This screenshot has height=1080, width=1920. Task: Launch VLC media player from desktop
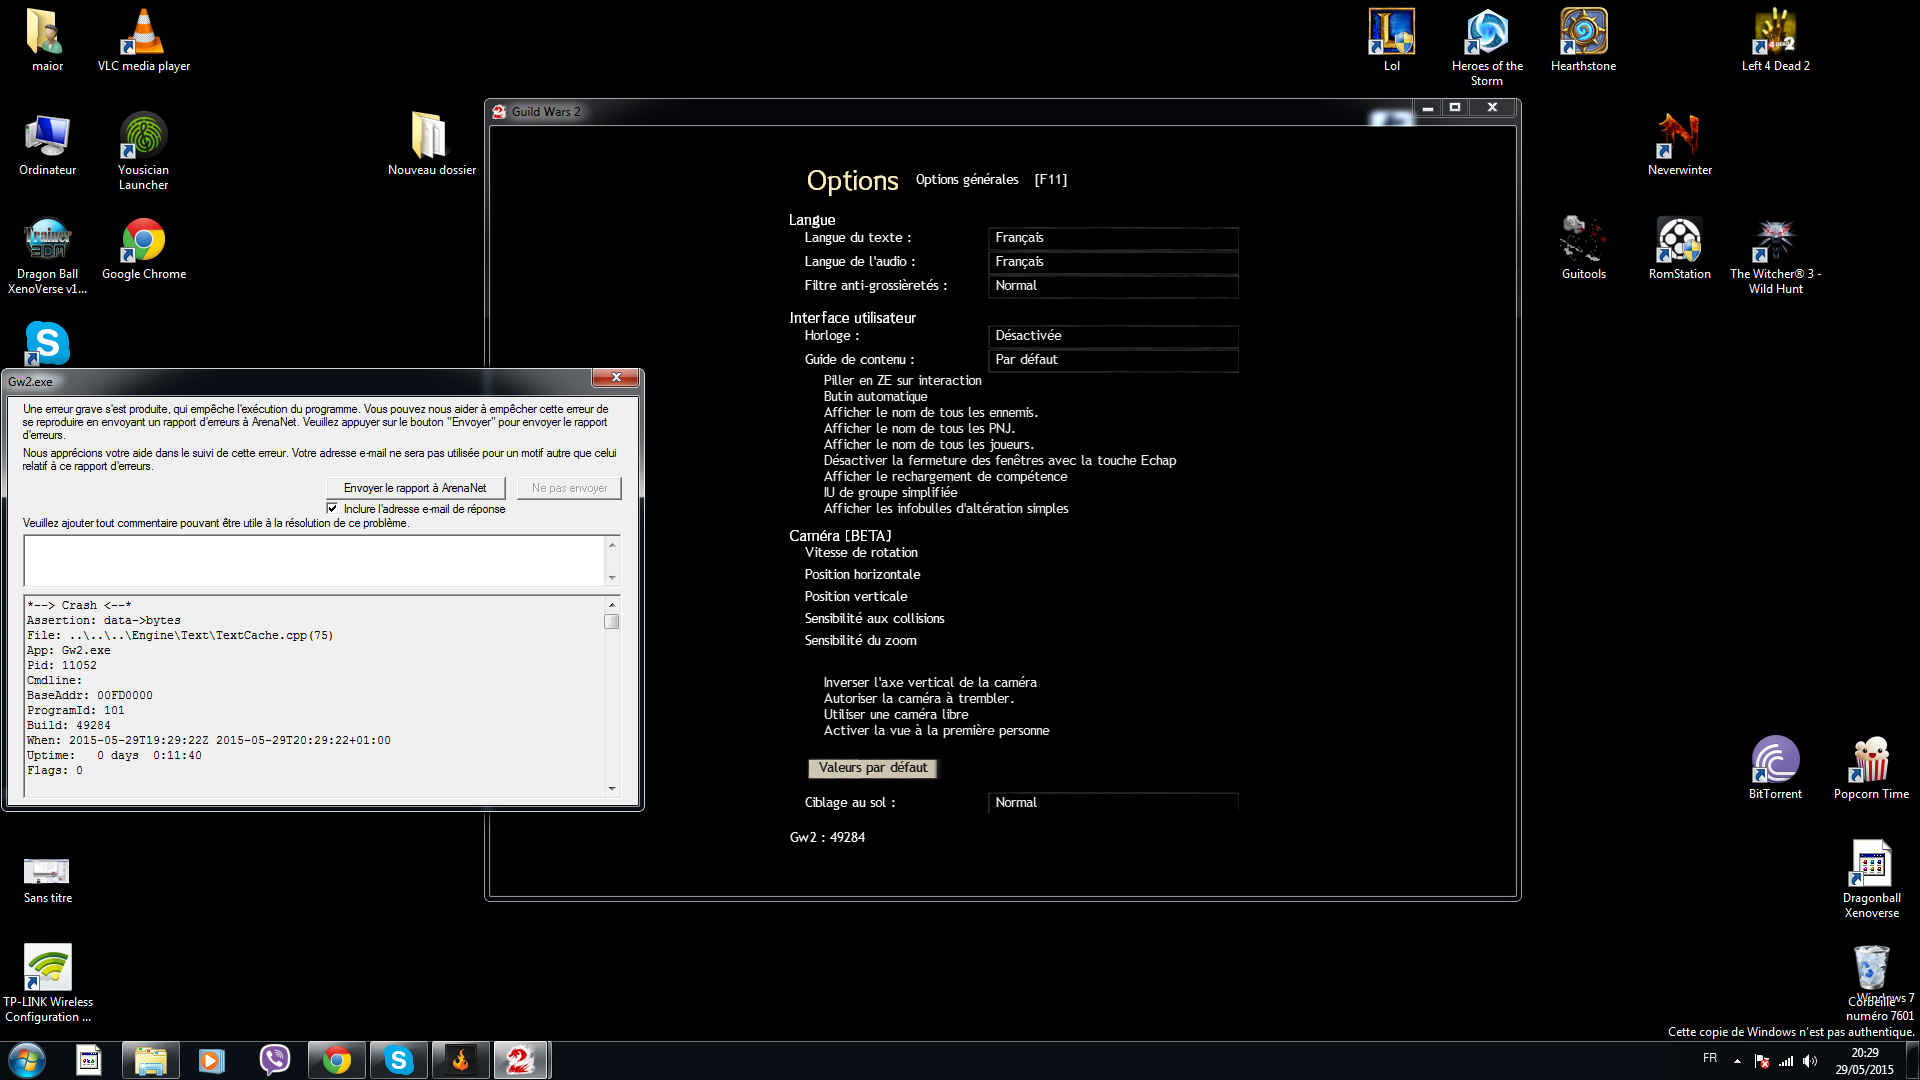click(x=144, y=40)
